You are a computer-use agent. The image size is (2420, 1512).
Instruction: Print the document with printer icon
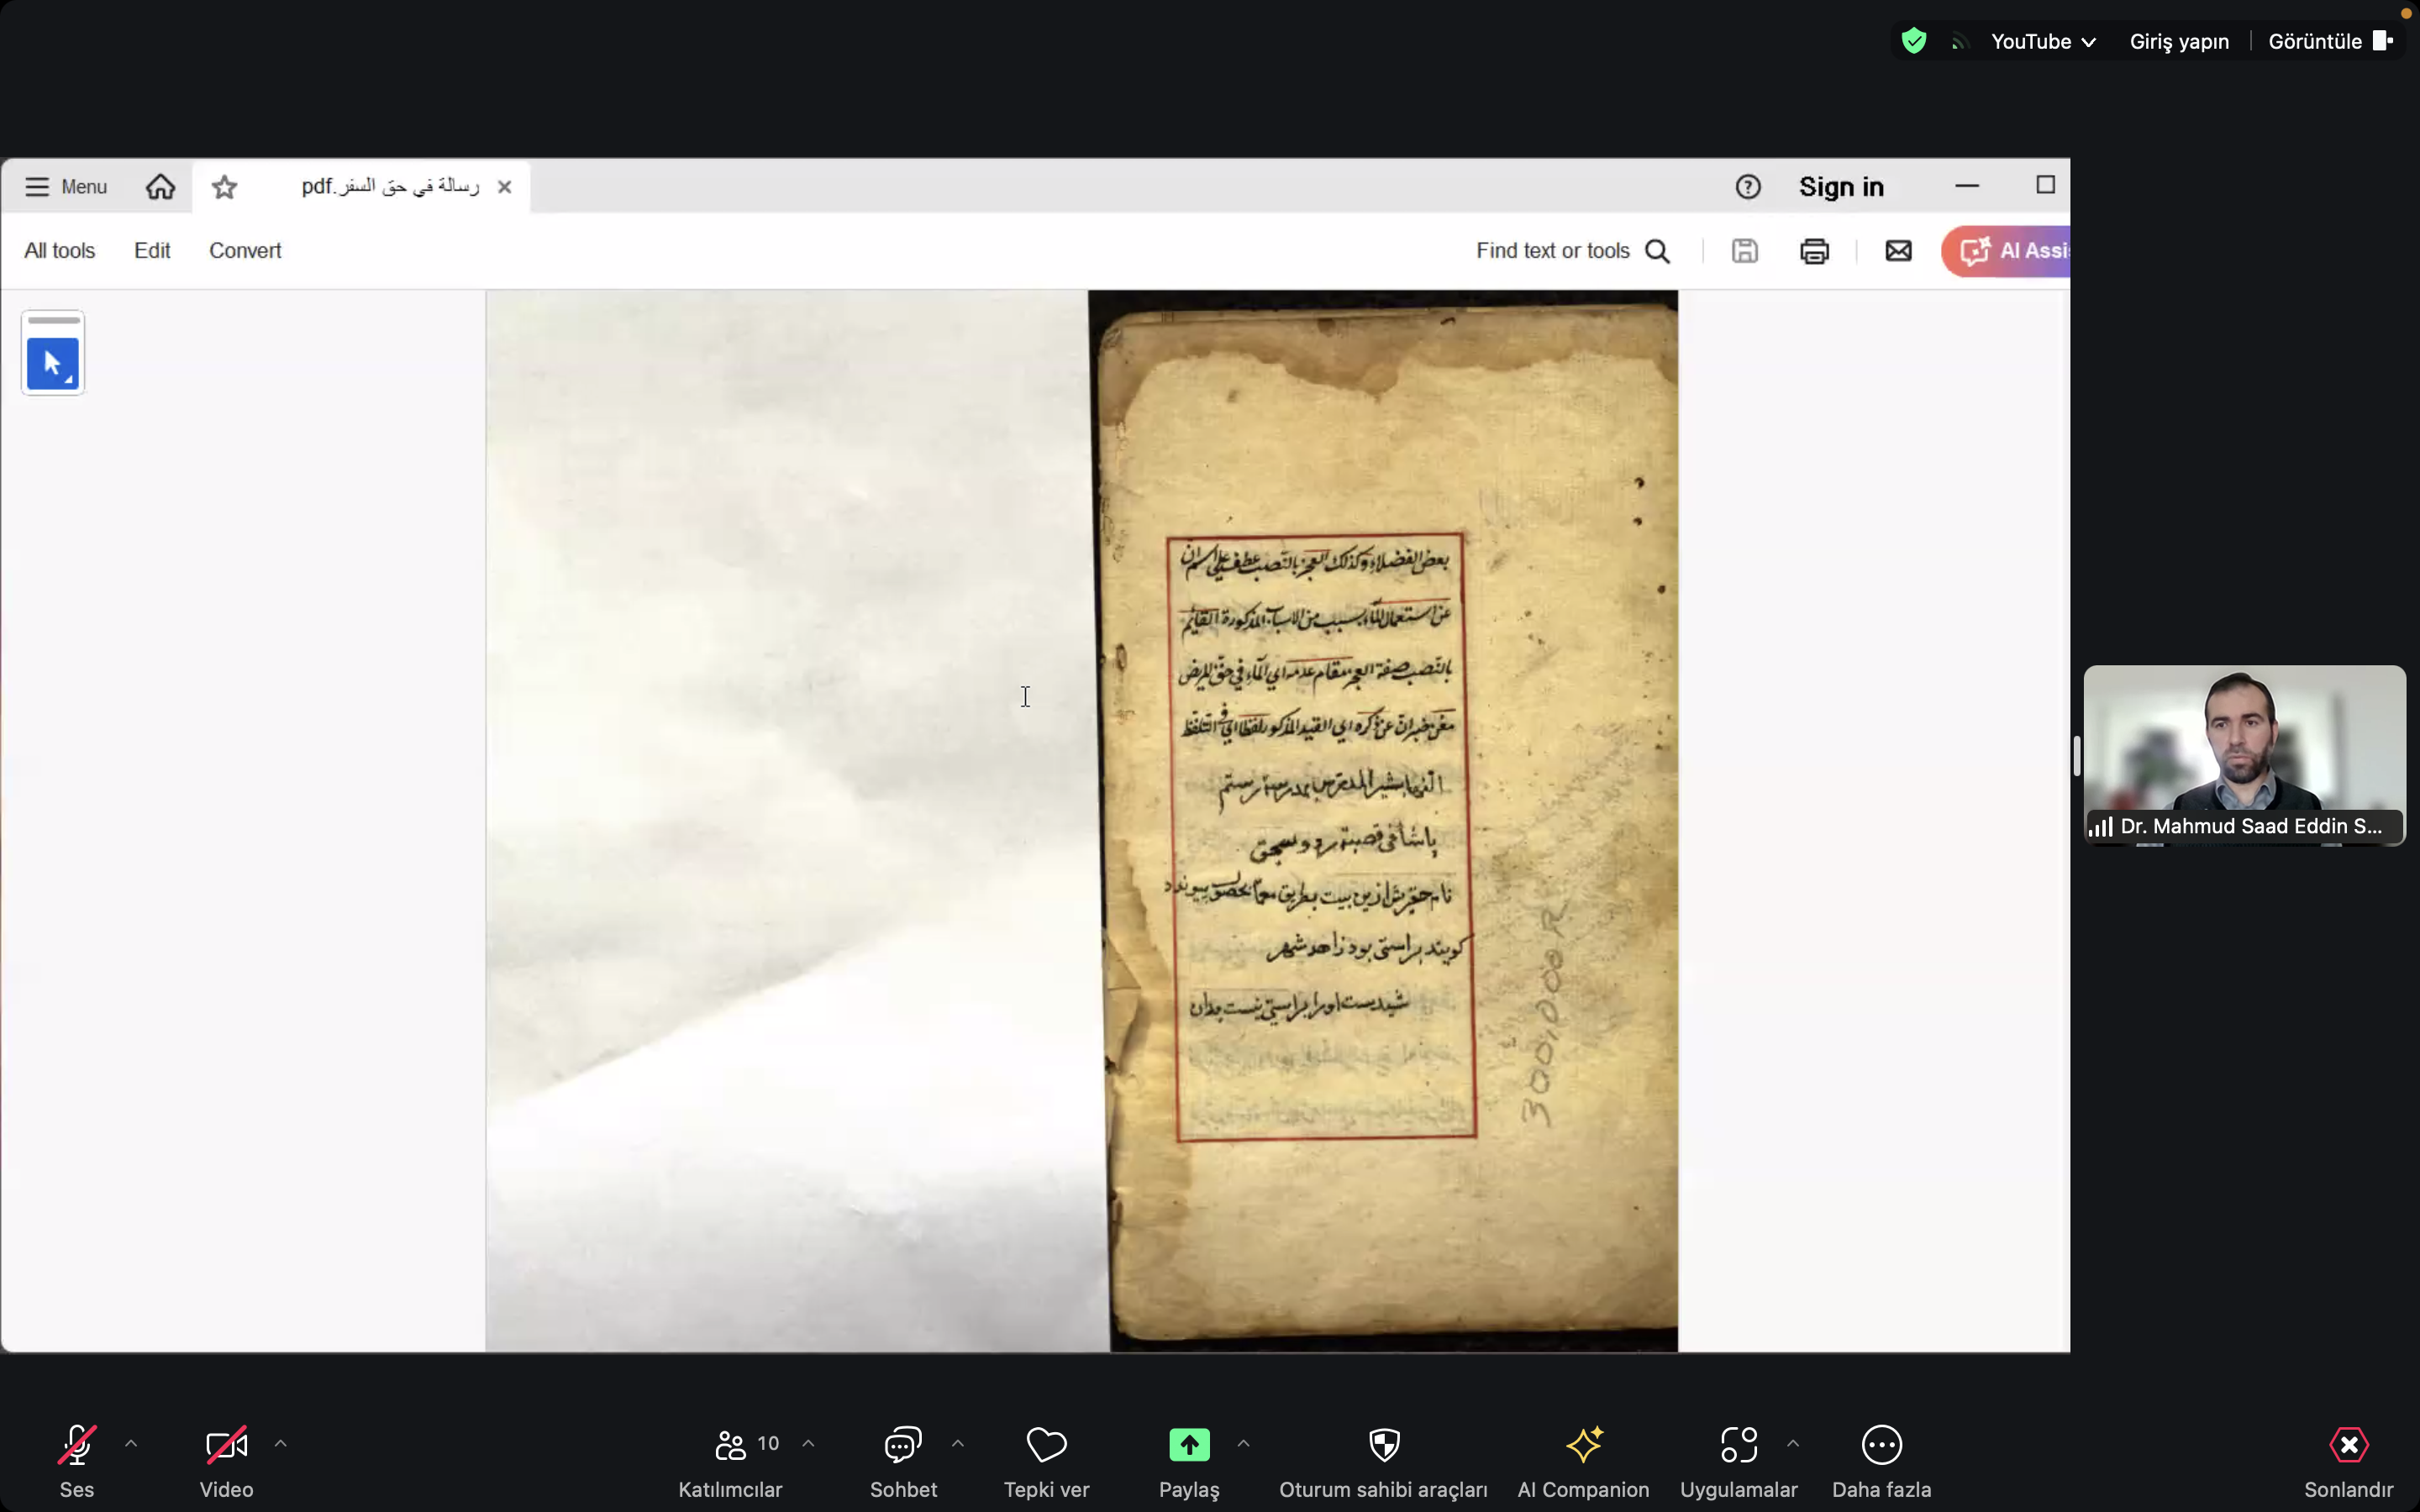pyautogui.click(x=1814, y=251)
